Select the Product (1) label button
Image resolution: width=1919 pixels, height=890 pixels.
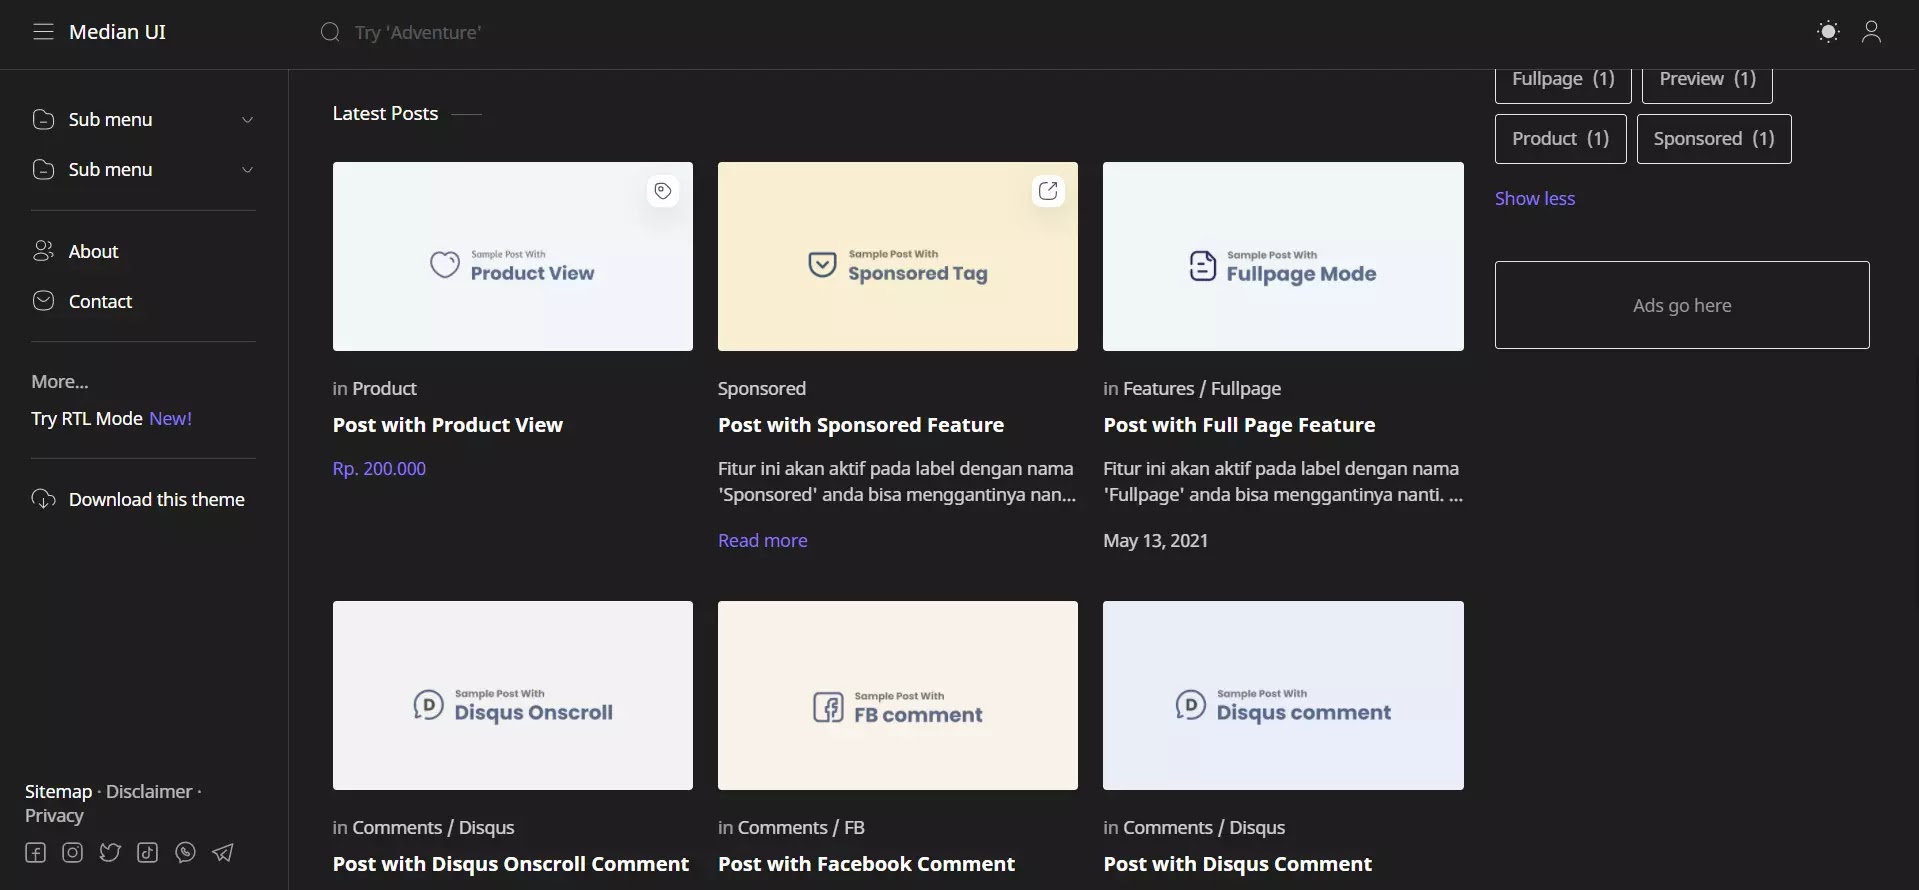coord(1561,139)
